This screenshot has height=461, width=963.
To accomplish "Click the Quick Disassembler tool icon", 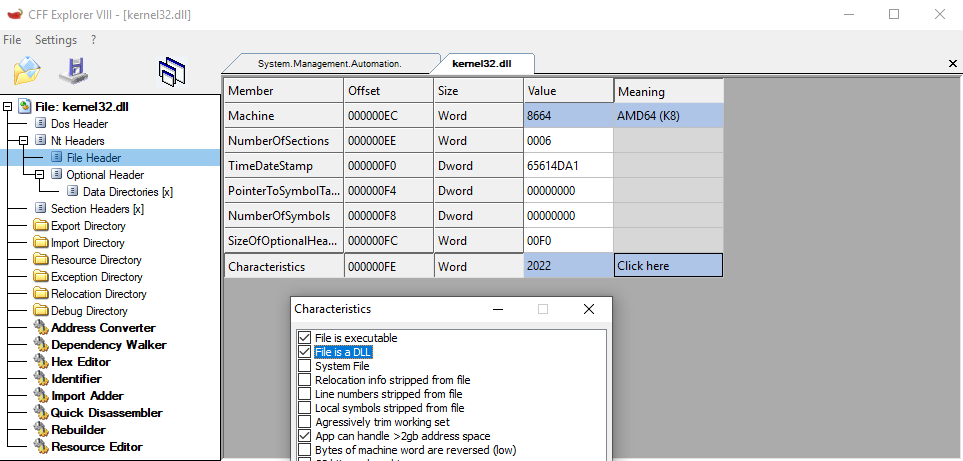I will [41, 413].
